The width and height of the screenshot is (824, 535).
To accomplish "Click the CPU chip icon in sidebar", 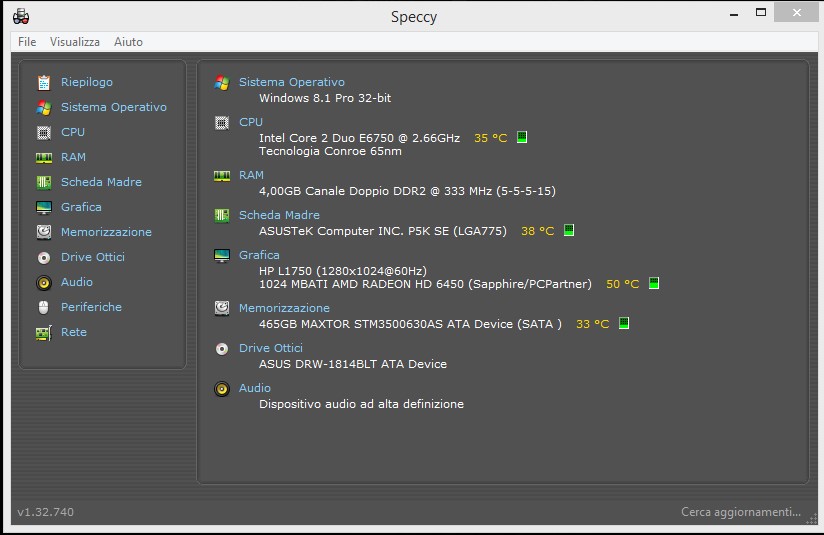I will 44,132.
